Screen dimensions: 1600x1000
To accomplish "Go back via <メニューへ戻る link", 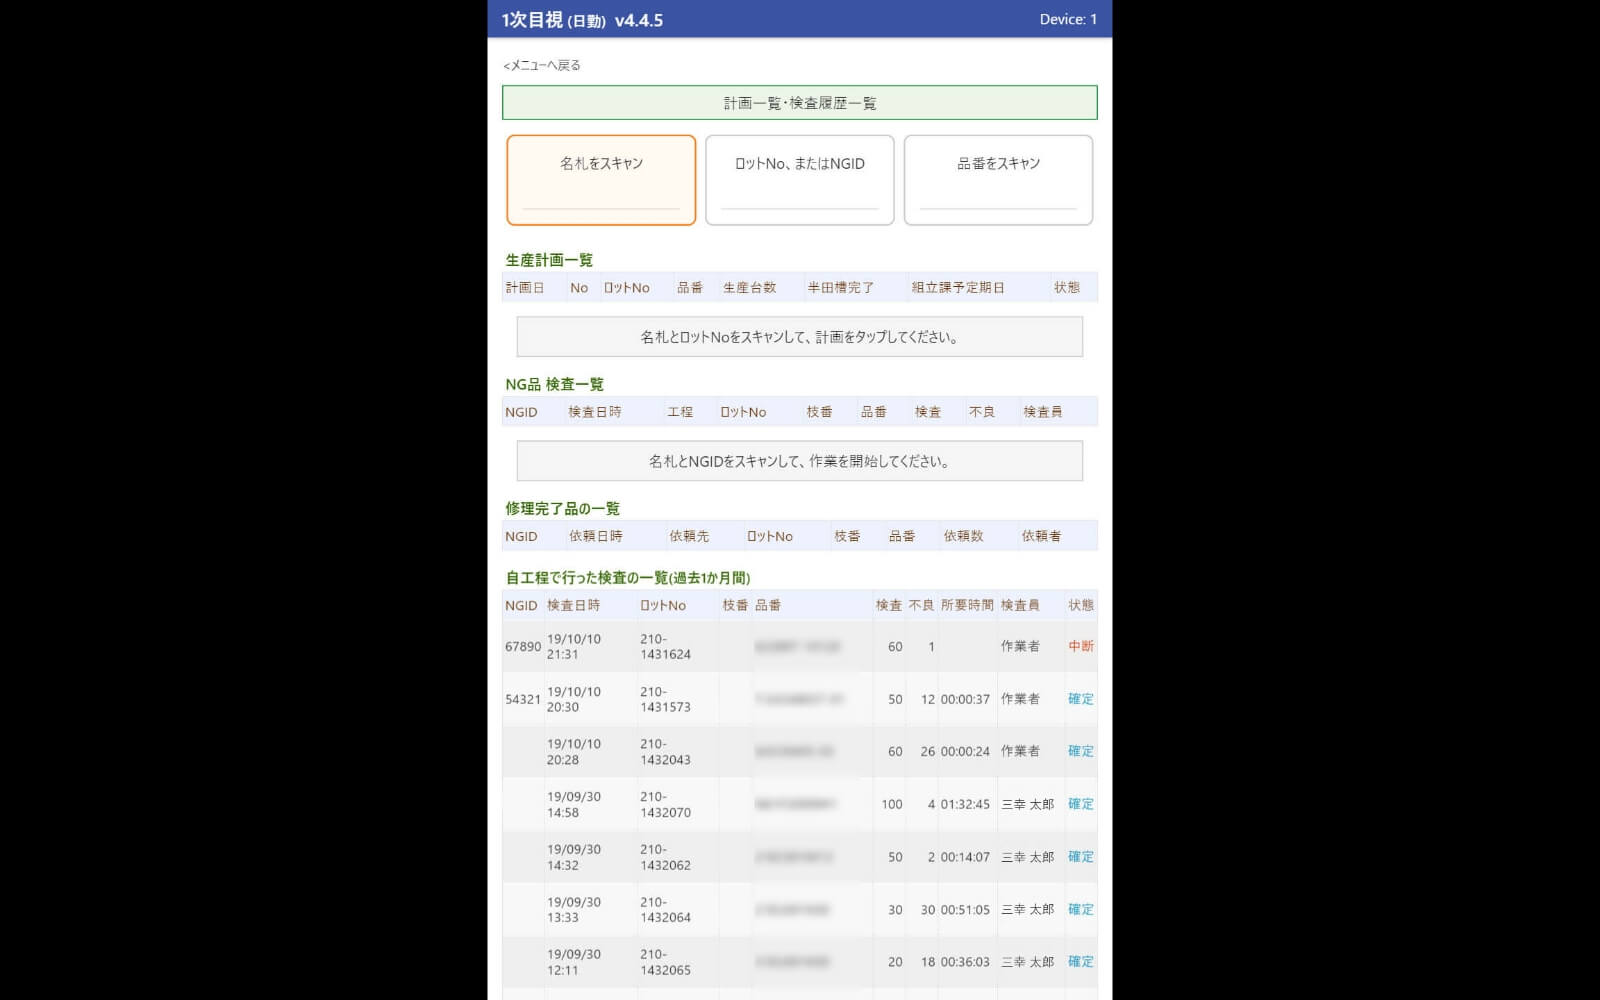I will point(541,65).
